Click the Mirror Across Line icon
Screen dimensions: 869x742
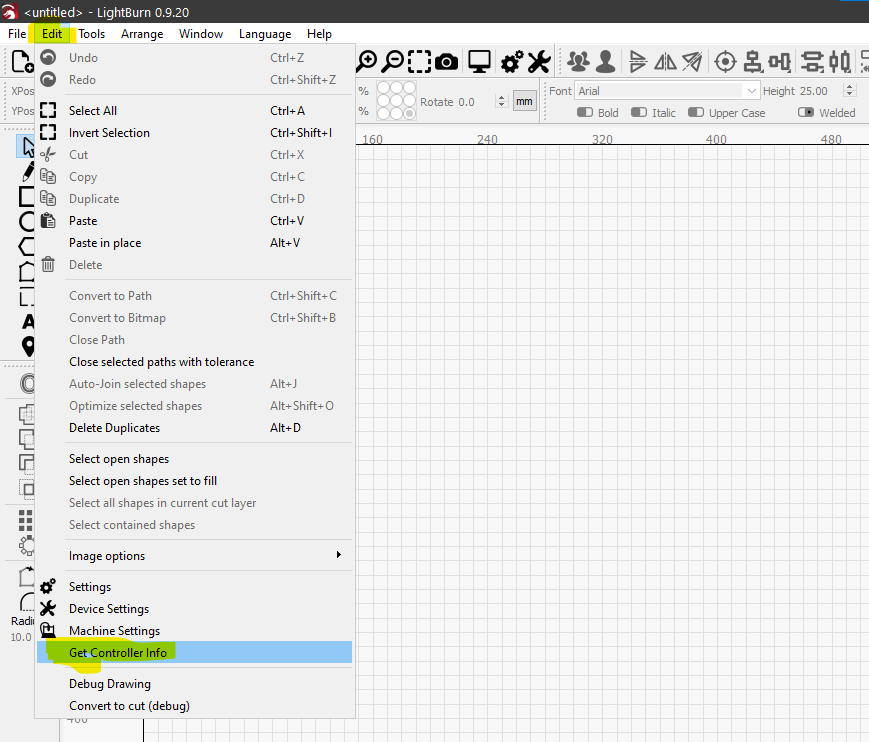coord(692,62)
